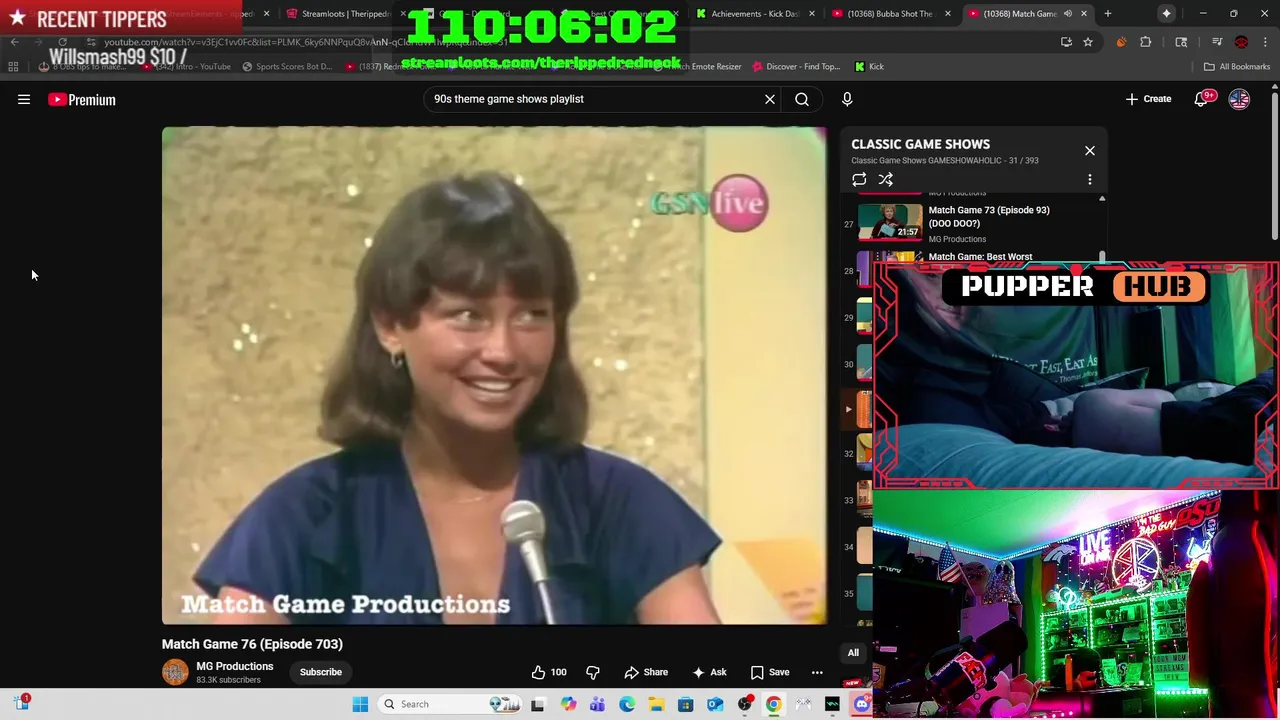
Task: Toggle shuffle playlist
Action: pos(886,180)
